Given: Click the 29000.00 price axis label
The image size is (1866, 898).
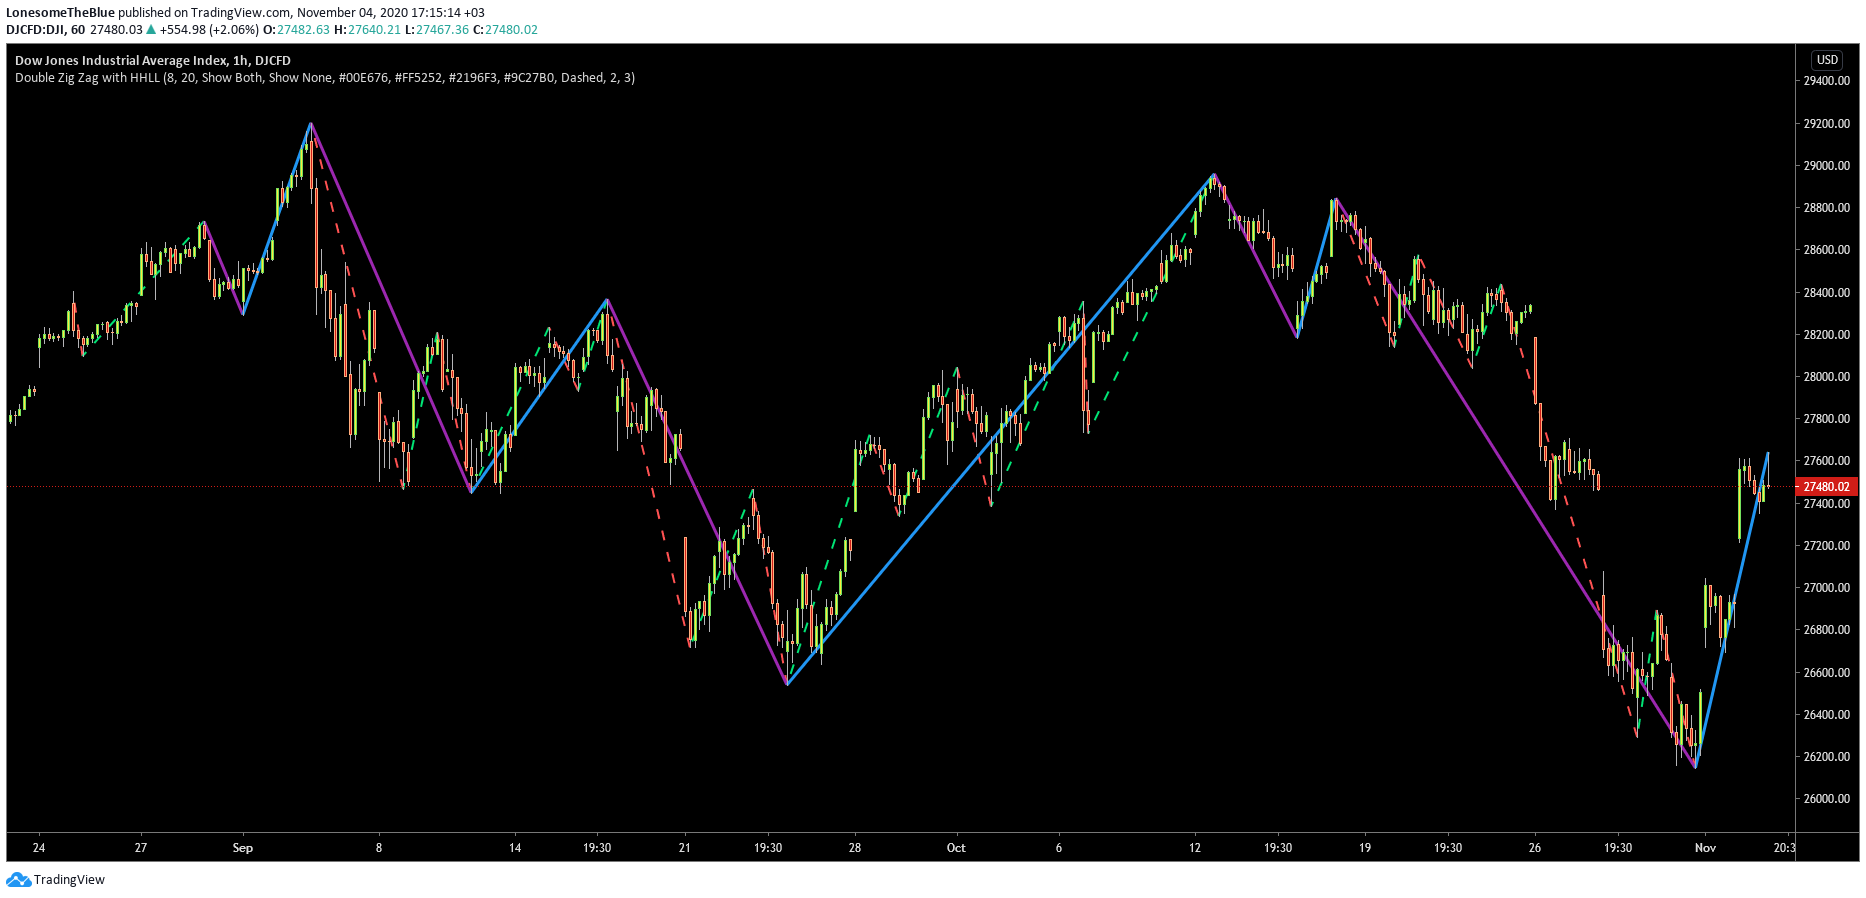Looking at the screenshot, I should tap(1826, 166).
